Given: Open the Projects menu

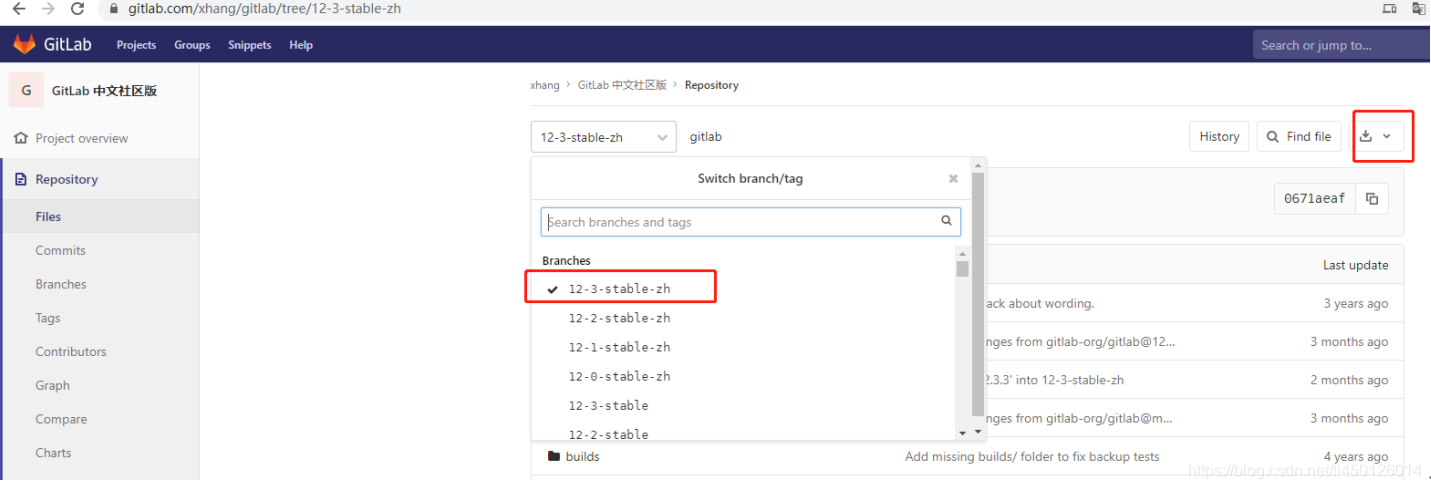Looking at the screenshot, I should 136,45.
